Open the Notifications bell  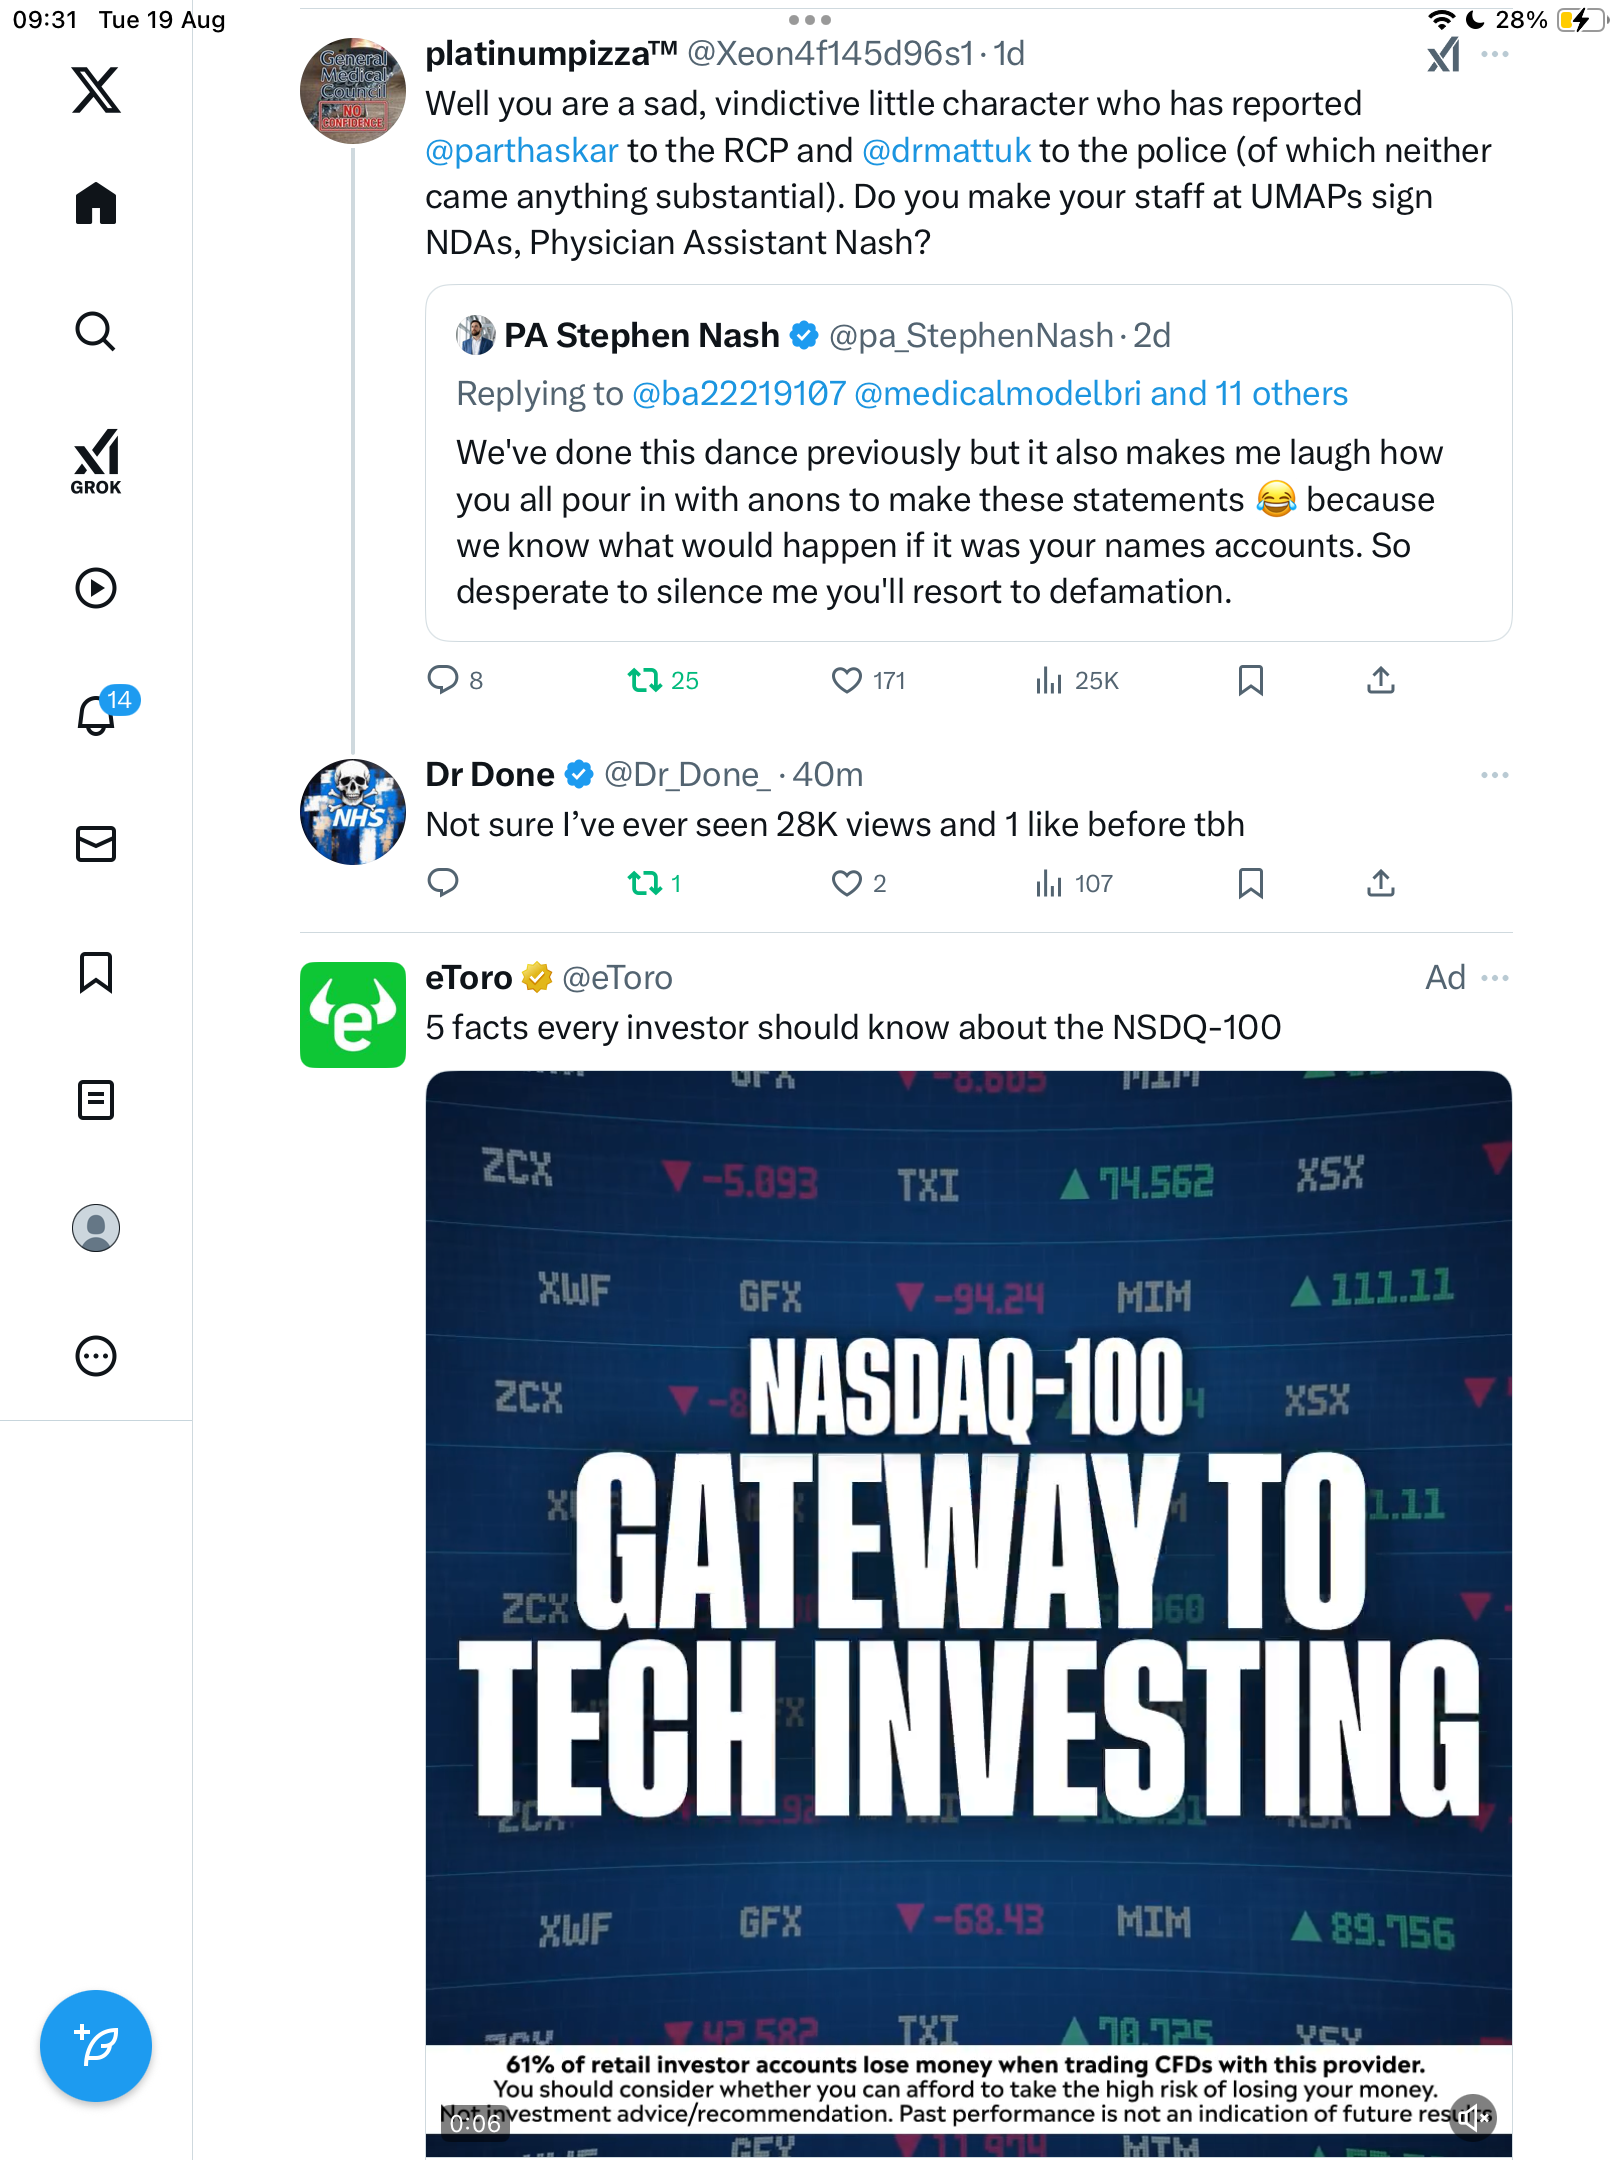coord(96,715)
